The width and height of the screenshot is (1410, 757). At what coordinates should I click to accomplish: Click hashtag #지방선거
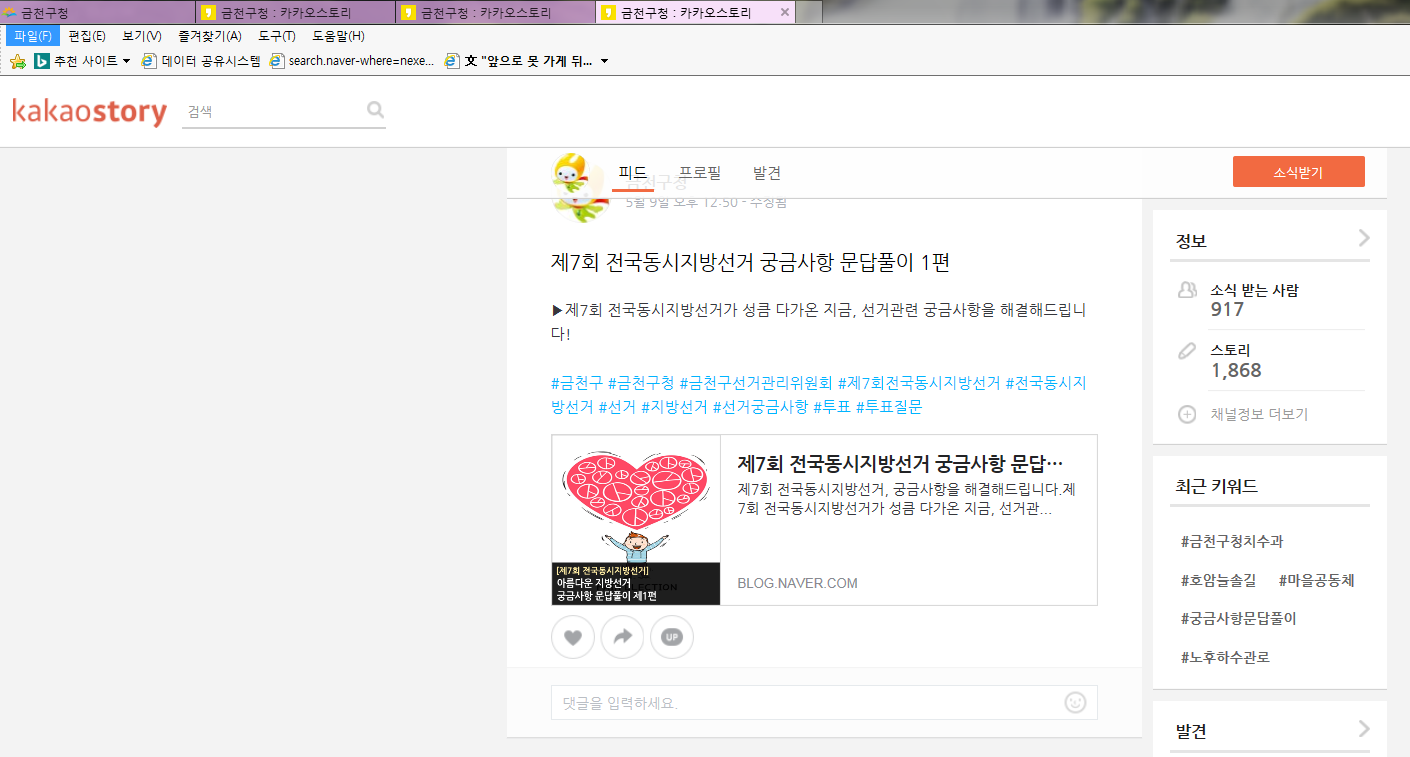(x=674, y=406)
